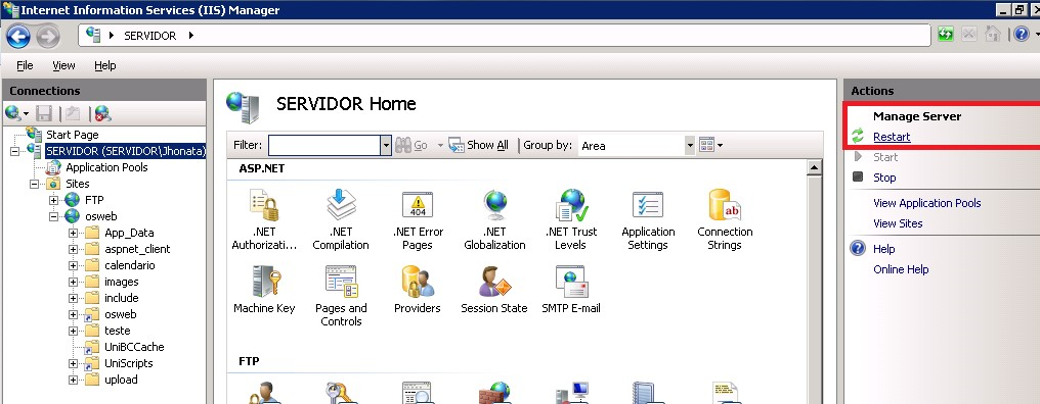Click the SERVIDOR address bar breadcrumb
Image resolution: width=1040 pixels, height=404 pixels.
150,36
